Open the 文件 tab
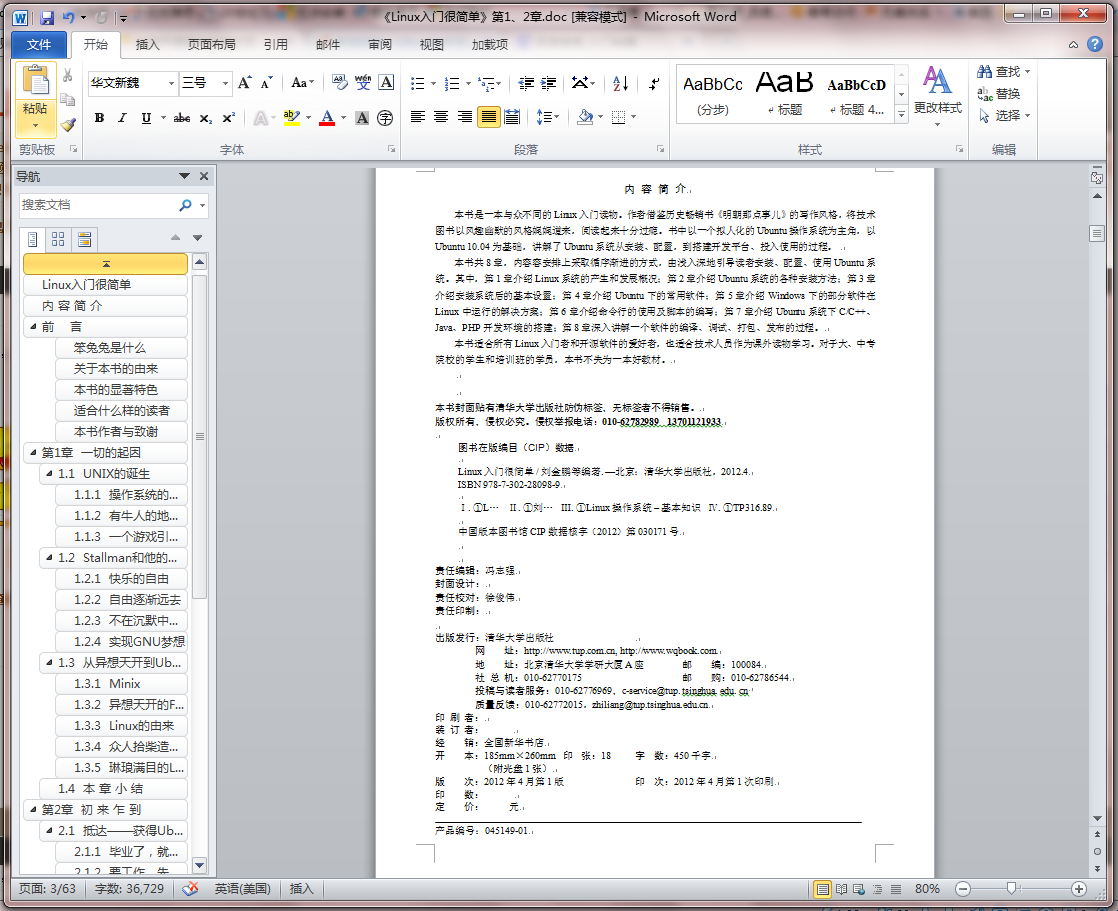The width and height of the screenshot is (1118, 911). click(39, 44)
